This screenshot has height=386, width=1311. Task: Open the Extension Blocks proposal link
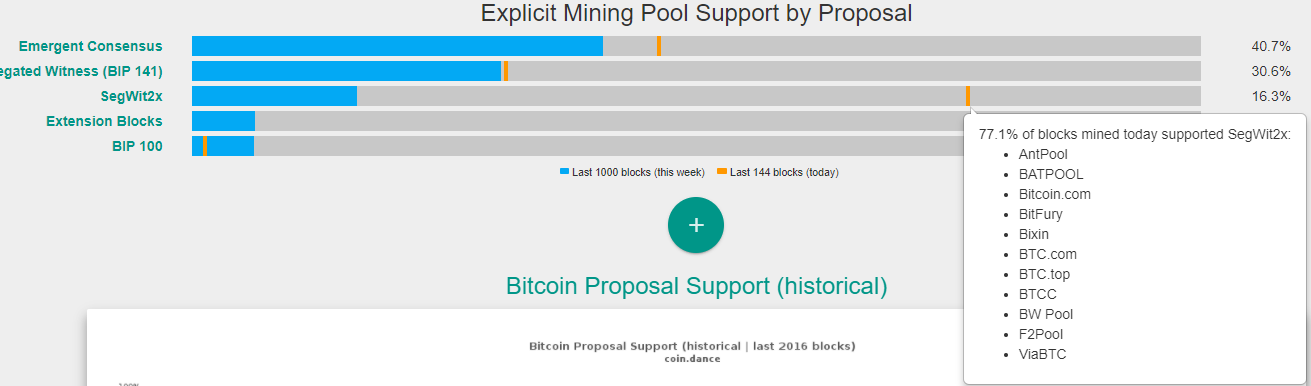[104, 121]
